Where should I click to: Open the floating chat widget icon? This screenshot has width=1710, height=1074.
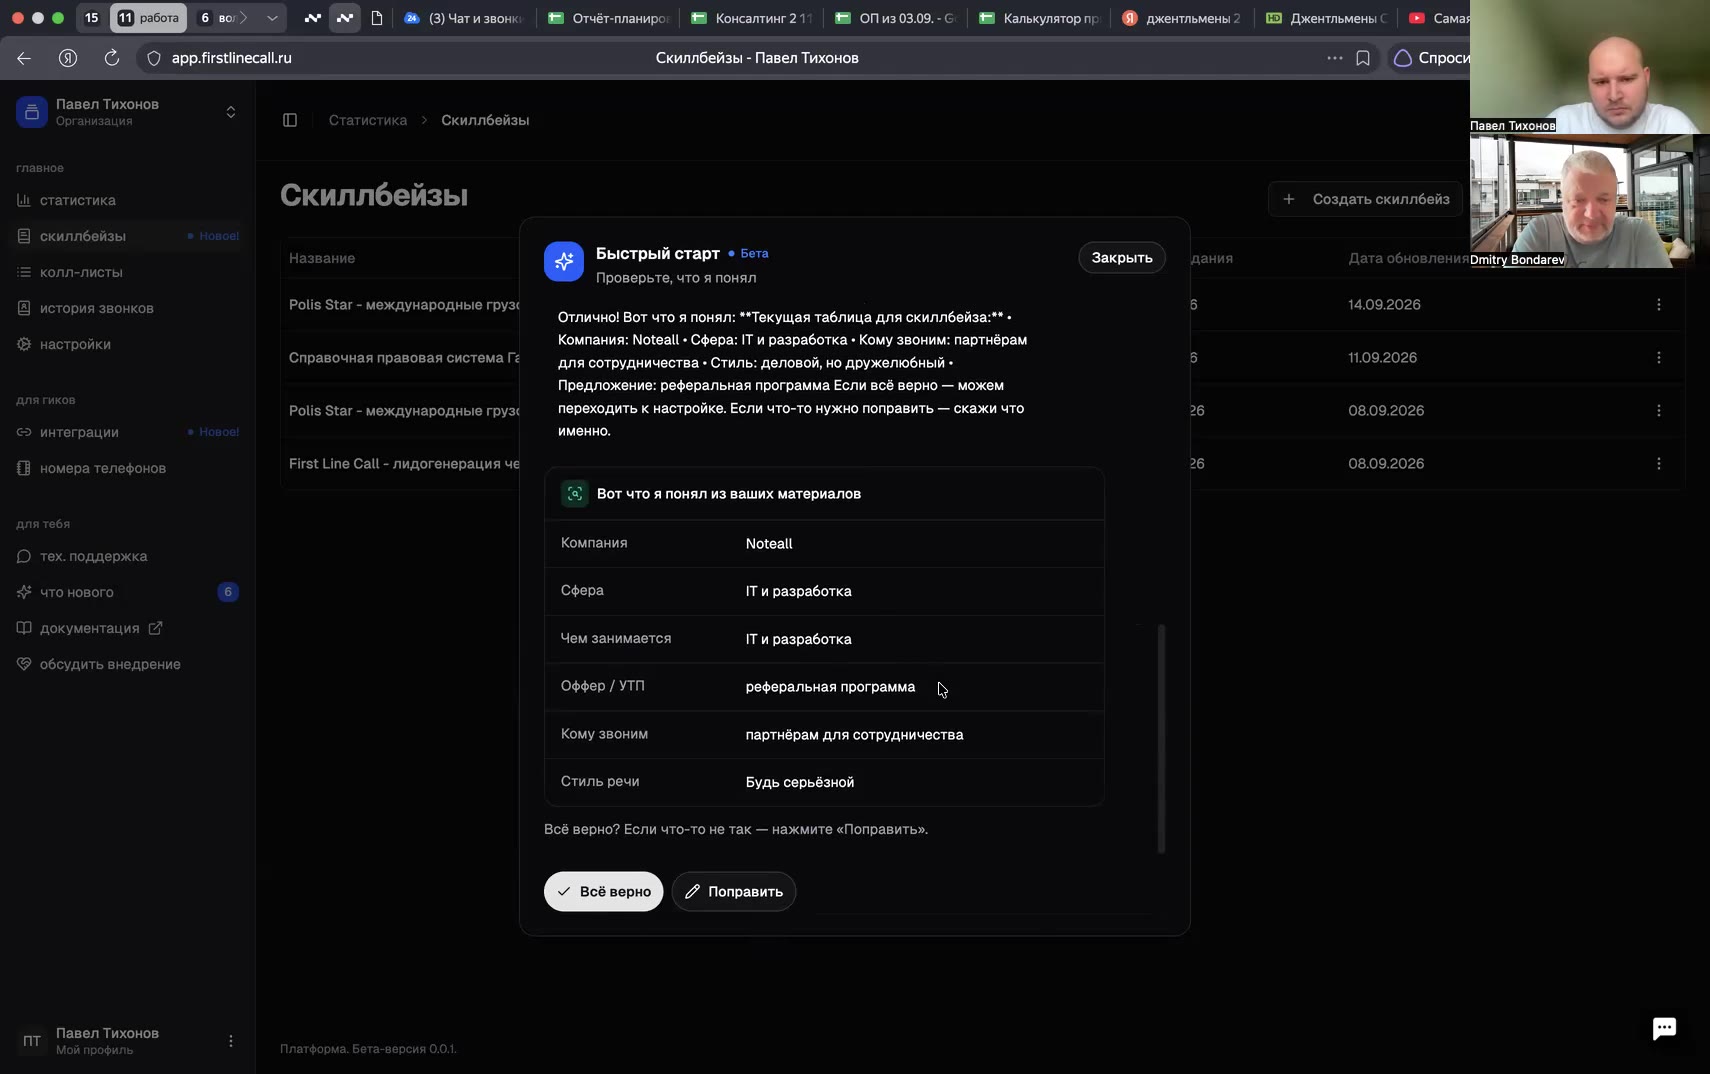(x=1664, y=1028)
